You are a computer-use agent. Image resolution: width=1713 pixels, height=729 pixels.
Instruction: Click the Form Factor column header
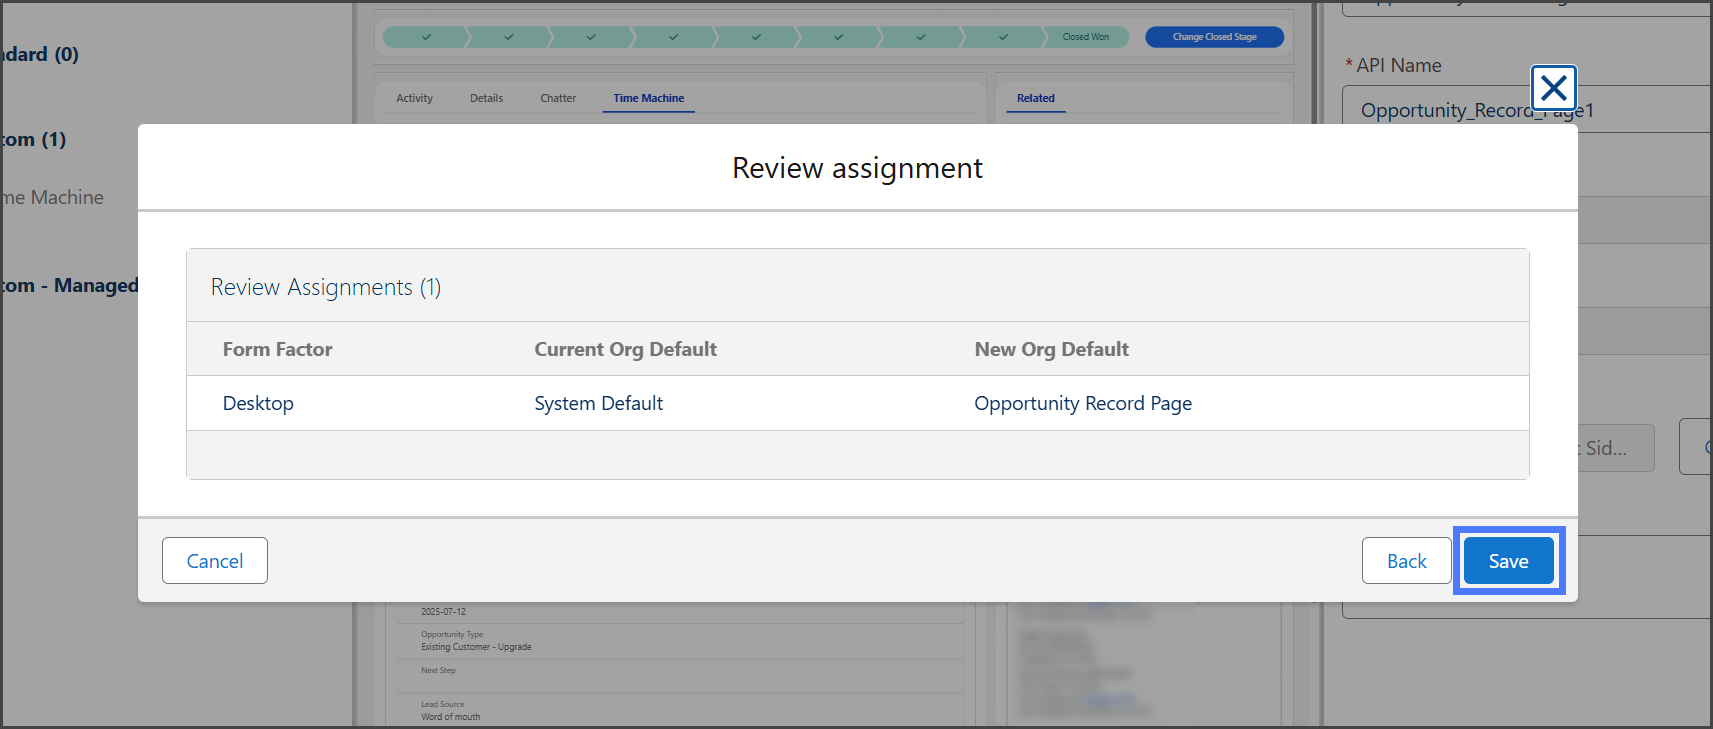click(277, 349)
